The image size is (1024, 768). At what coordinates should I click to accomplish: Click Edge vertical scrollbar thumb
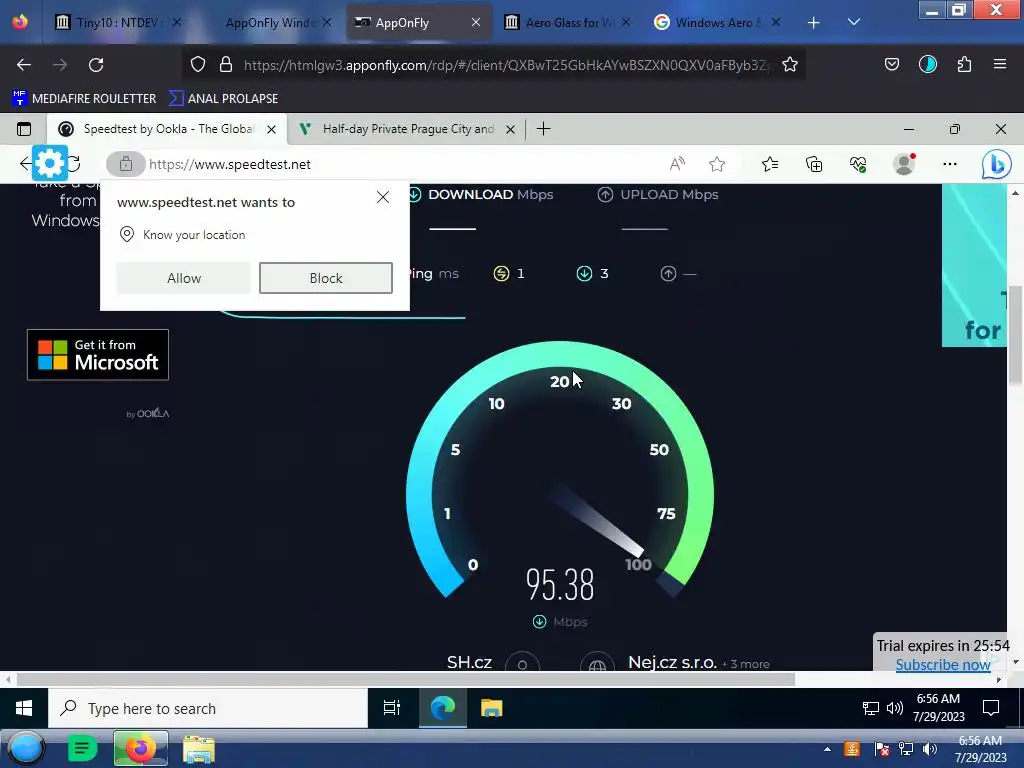(x=1015, y=337)
